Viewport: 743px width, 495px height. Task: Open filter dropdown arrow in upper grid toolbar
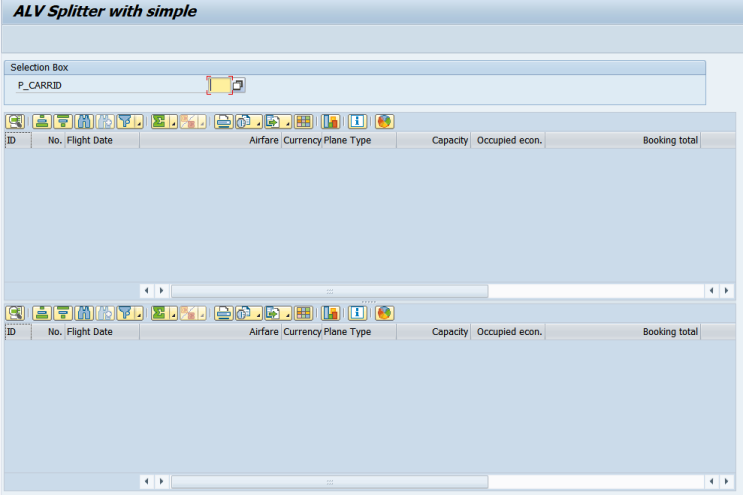click(139, 122)
